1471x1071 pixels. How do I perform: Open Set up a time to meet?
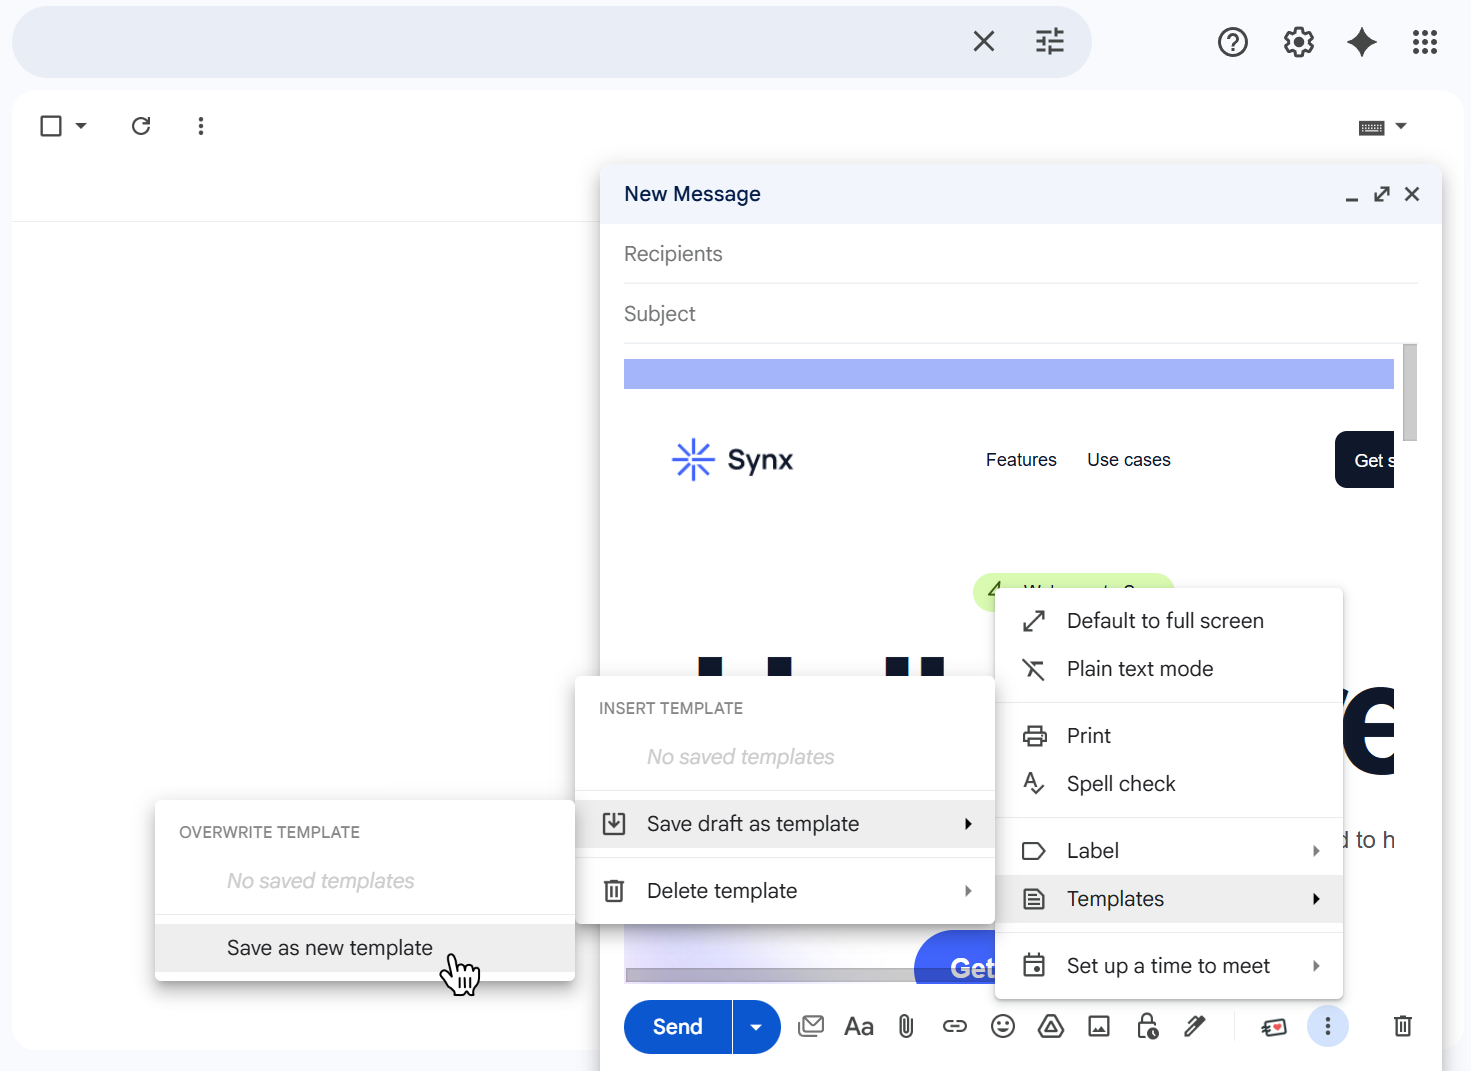(1169, 966)
